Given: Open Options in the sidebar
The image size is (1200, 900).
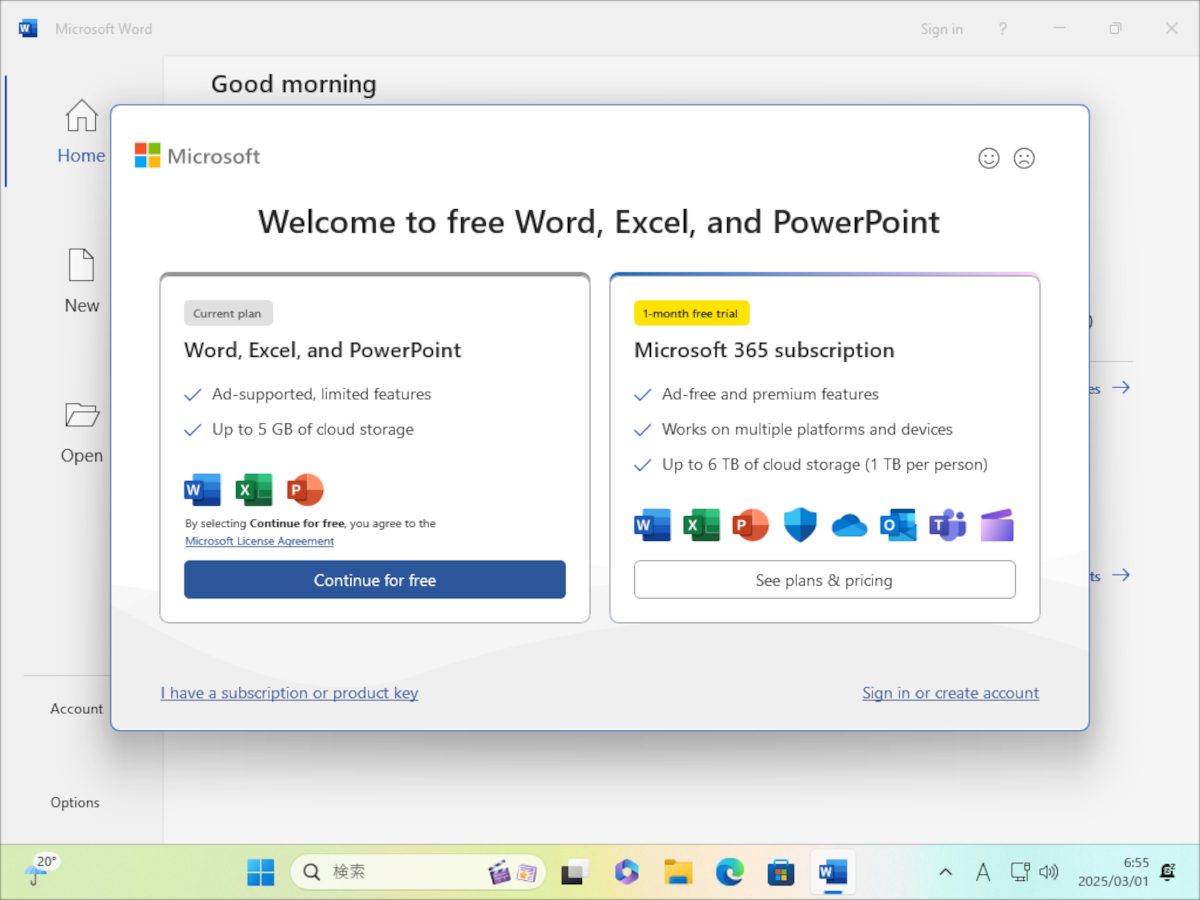Looking at the screenshot, I should coord(75,802).
